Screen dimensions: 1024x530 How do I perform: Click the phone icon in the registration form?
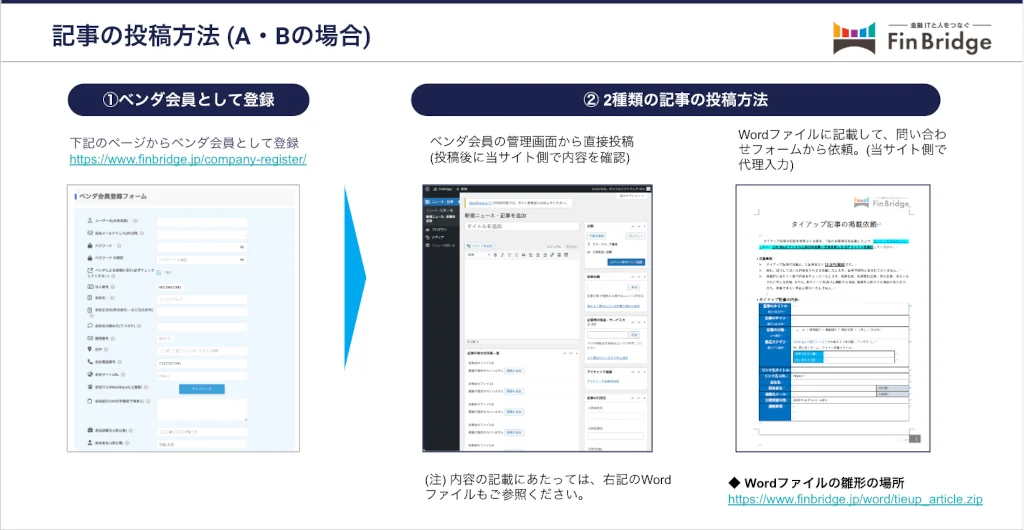(x=89, y=362)
